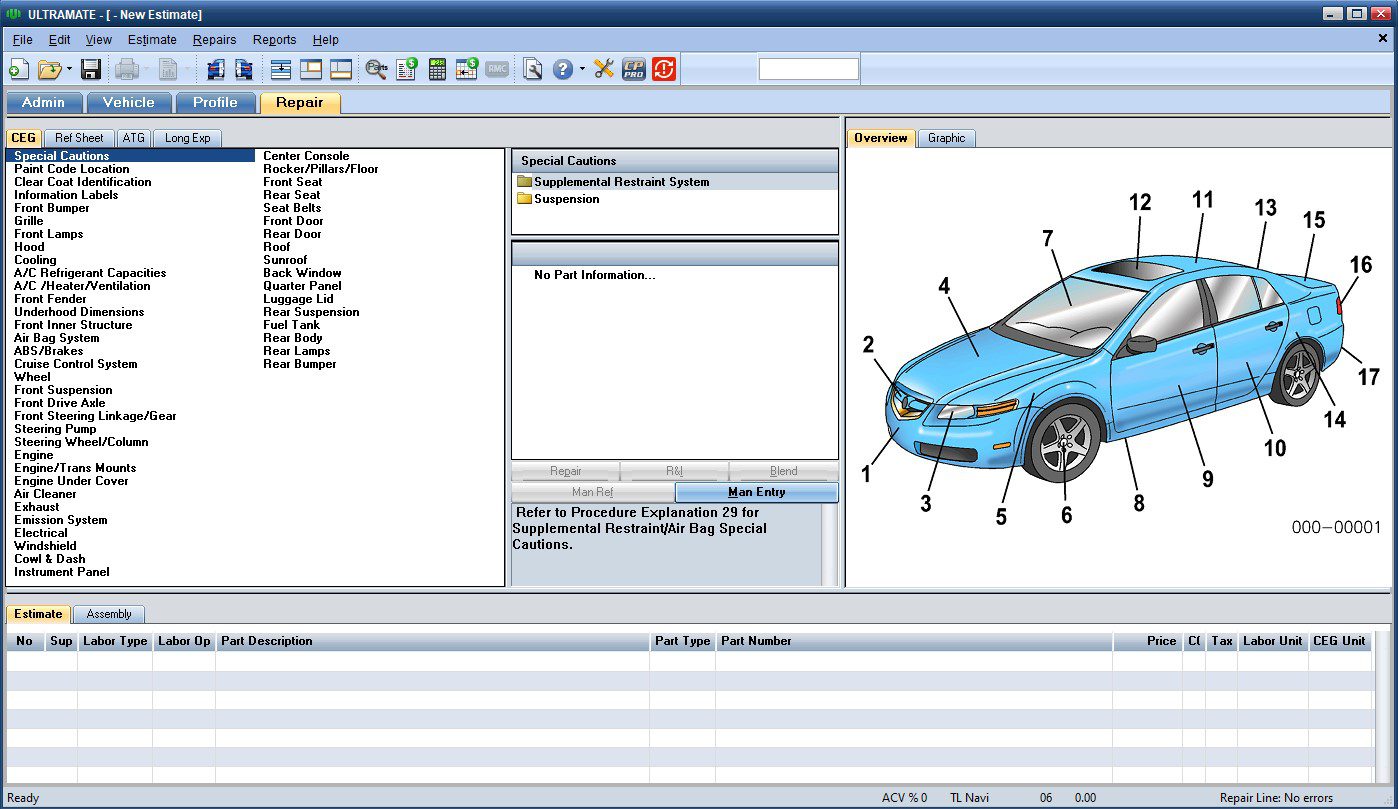Screen dimensions: 1398x809
Task: Open the document with dollar sign icon
Action: [407, 69]
